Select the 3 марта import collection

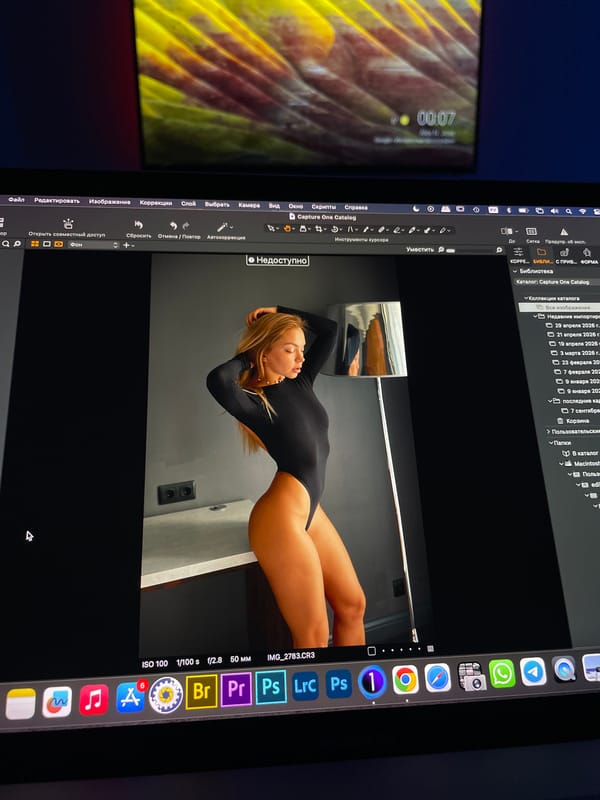point(576,353)
